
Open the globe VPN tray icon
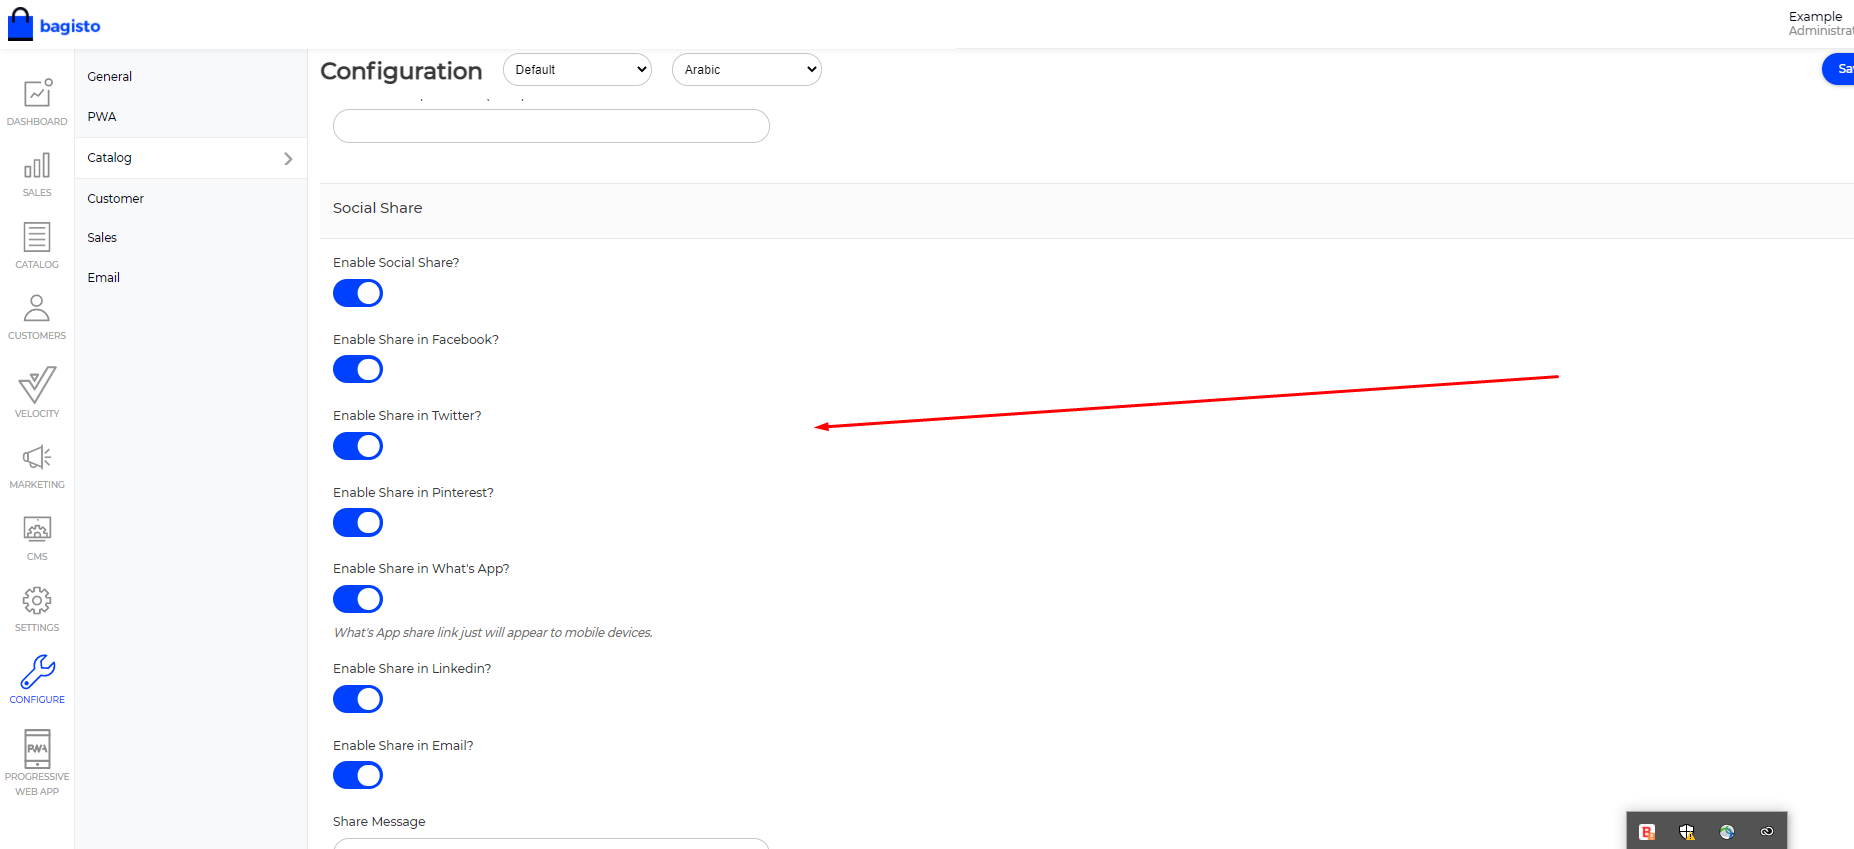point(1727,831)
